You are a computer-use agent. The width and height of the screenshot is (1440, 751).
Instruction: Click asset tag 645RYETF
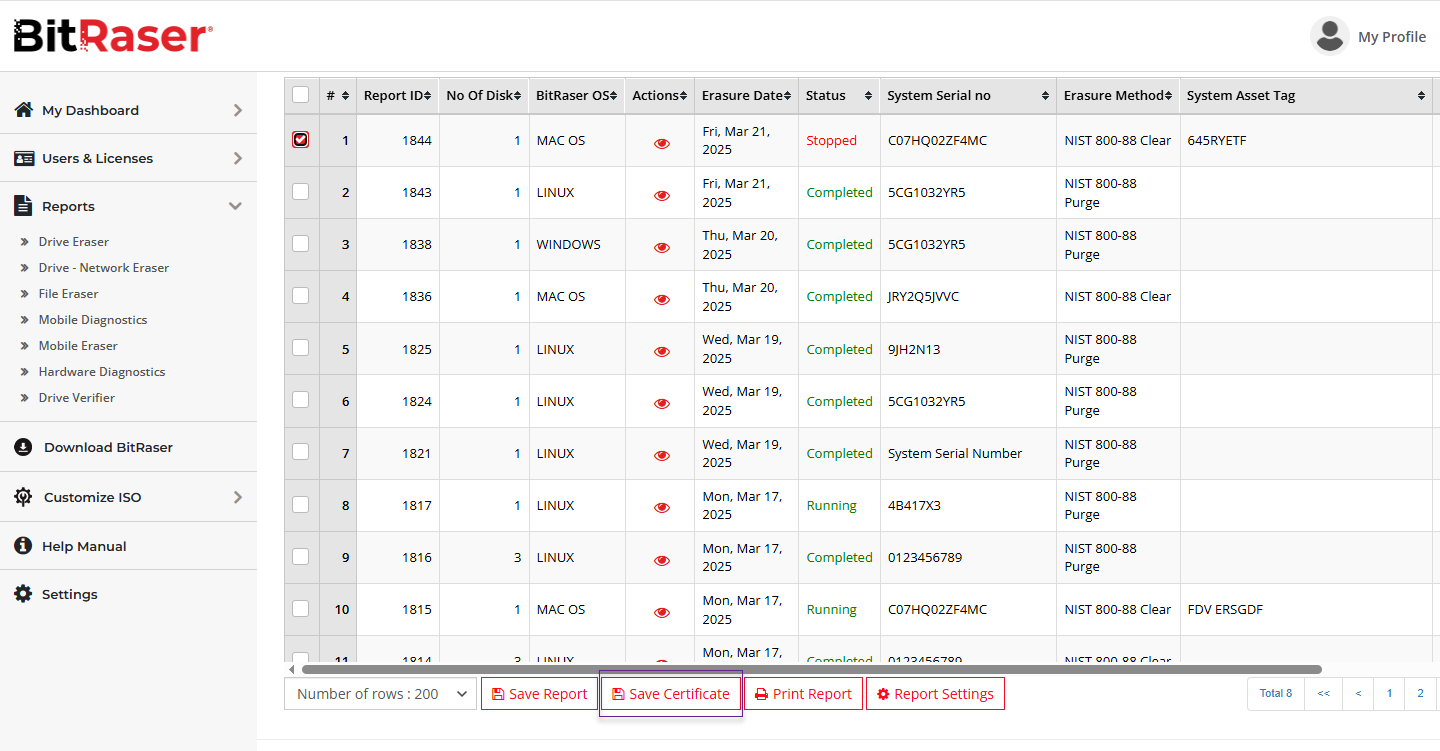(x=1217, y=141)
